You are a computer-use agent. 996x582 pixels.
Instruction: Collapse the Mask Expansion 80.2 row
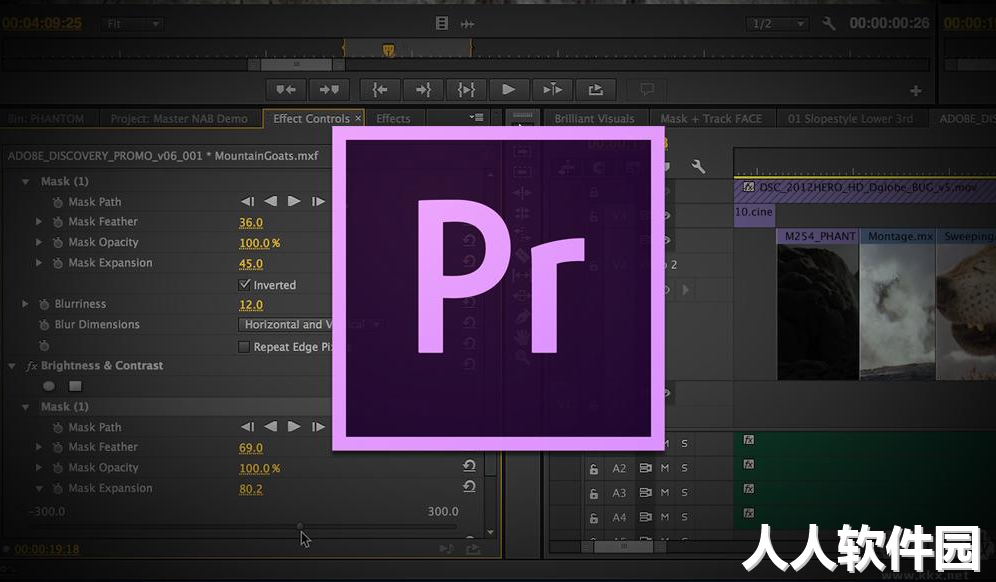pyautogui.click(x=39, y=489)
